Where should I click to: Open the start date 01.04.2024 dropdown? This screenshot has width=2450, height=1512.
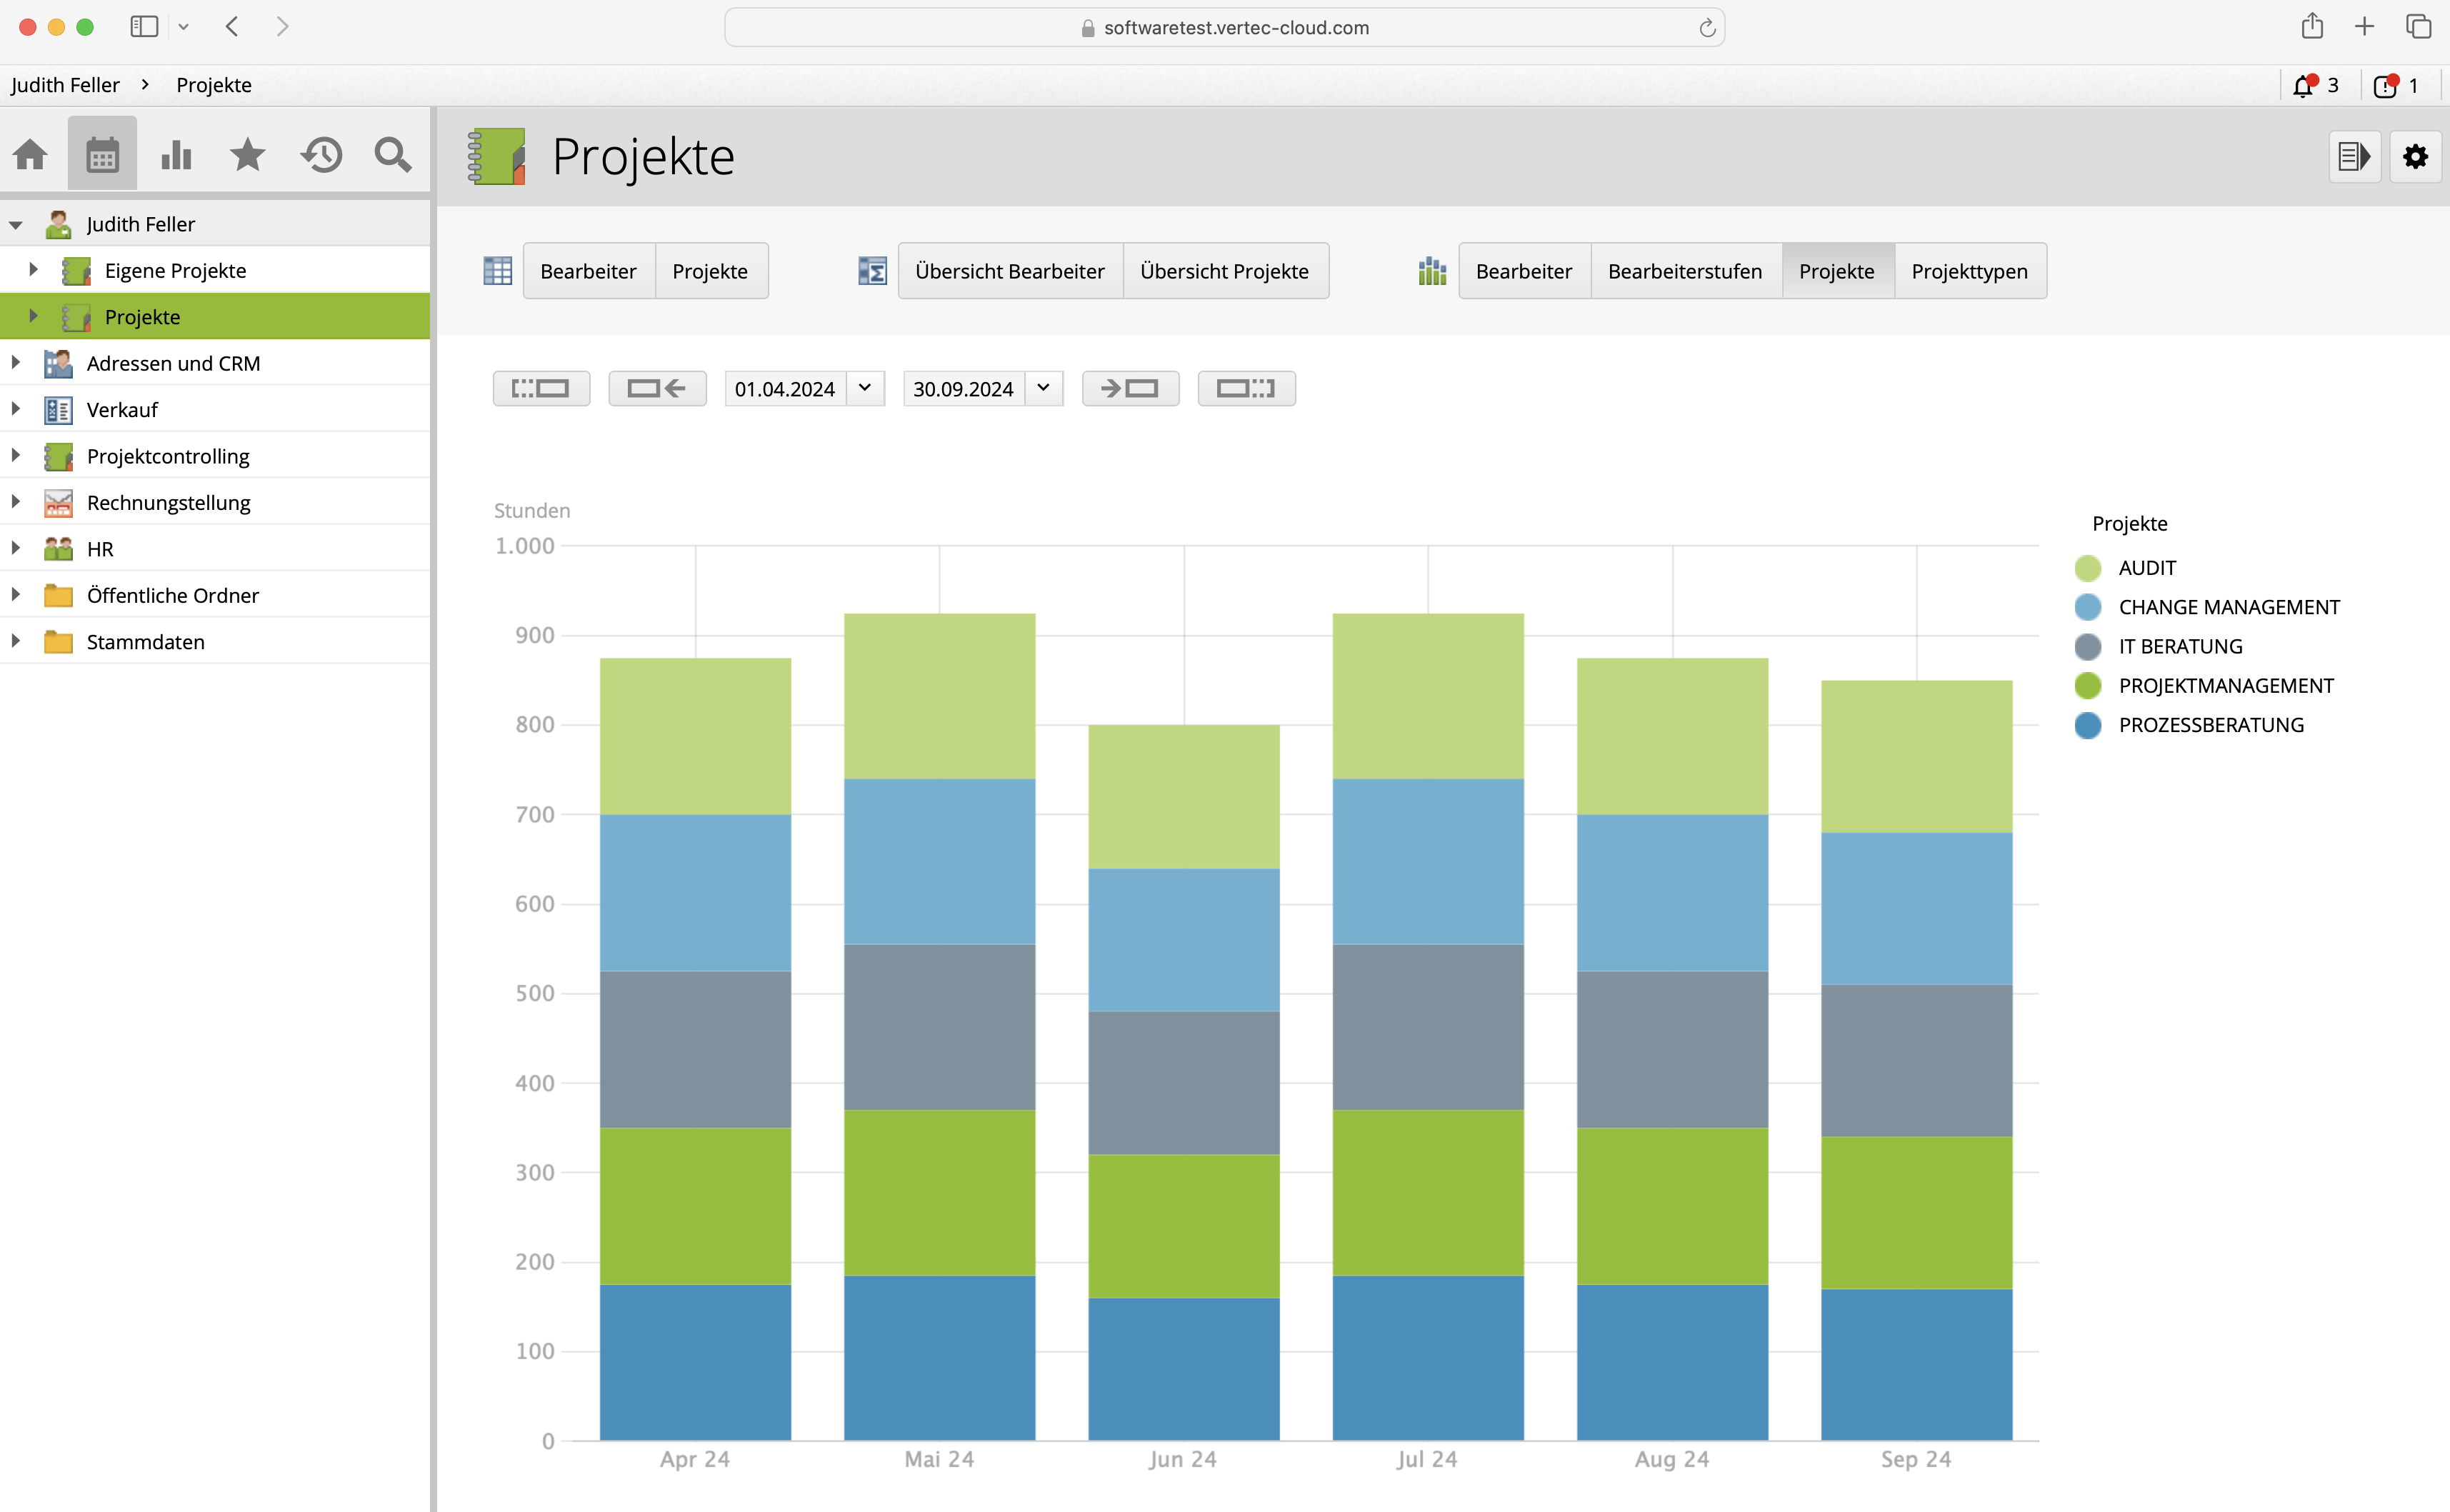tap(865, 388)
